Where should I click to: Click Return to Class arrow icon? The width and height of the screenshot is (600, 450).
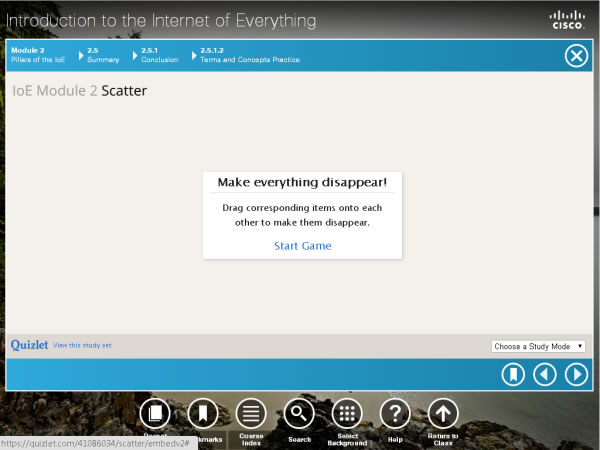click(x=442, y=413)
